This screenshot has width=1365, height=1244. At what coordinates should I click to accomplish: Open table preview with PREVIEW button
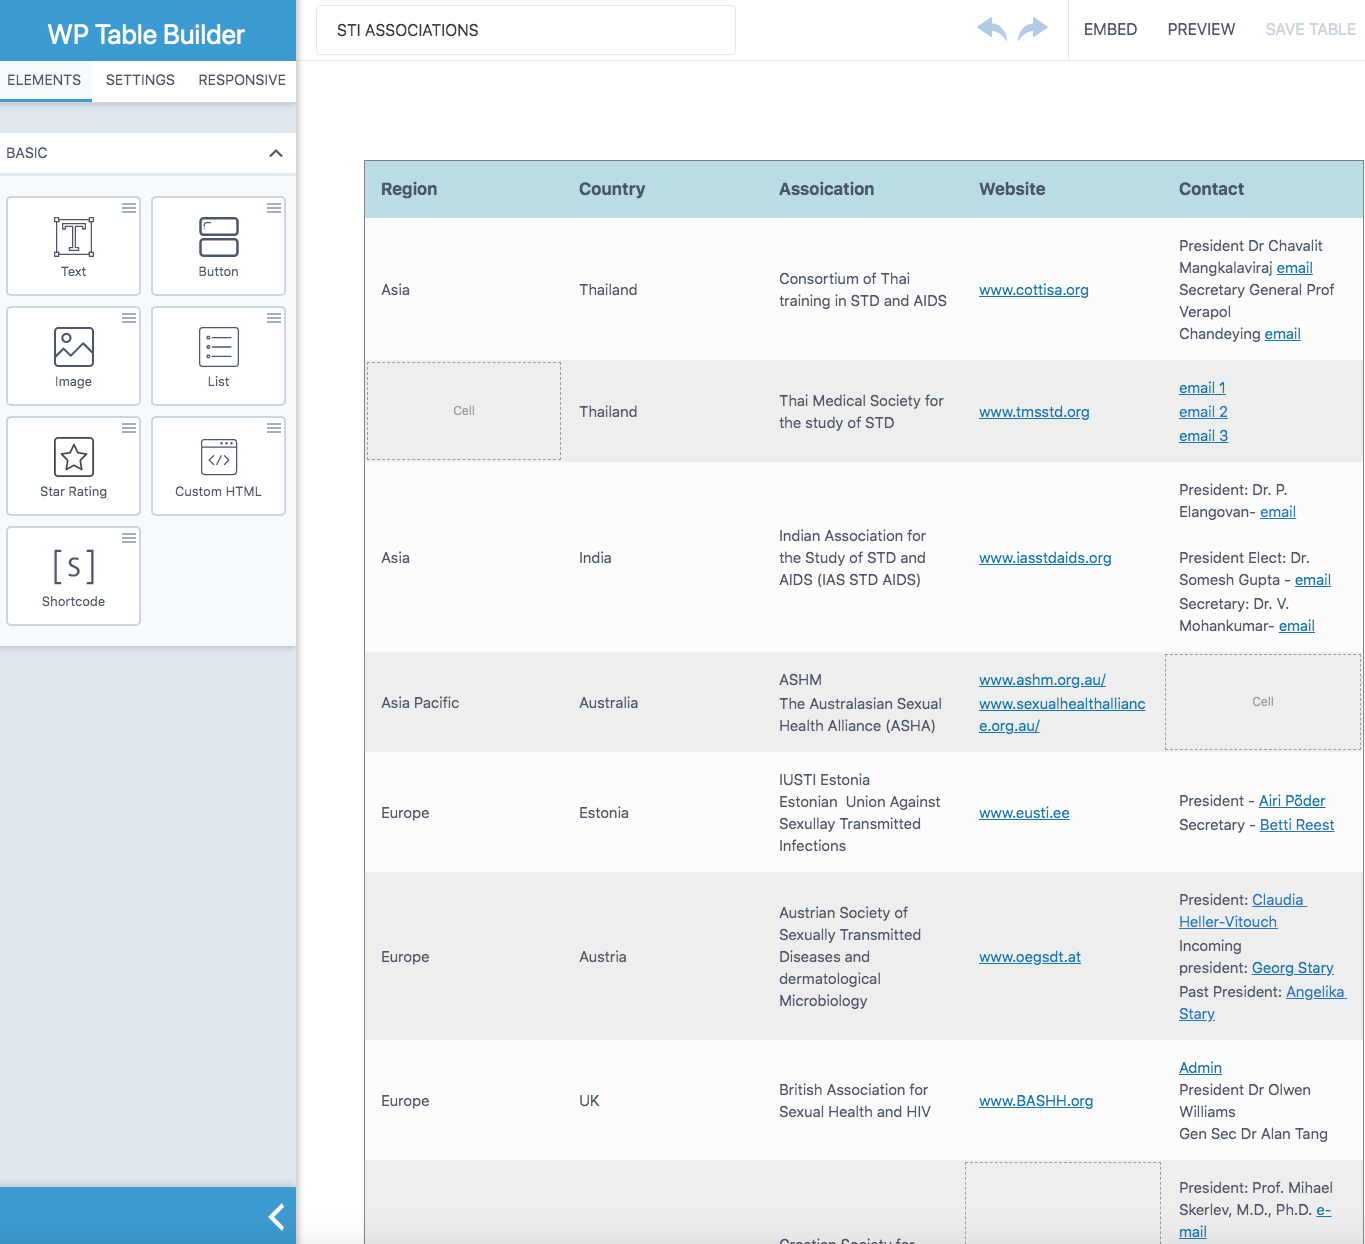tap(1201, 29)
